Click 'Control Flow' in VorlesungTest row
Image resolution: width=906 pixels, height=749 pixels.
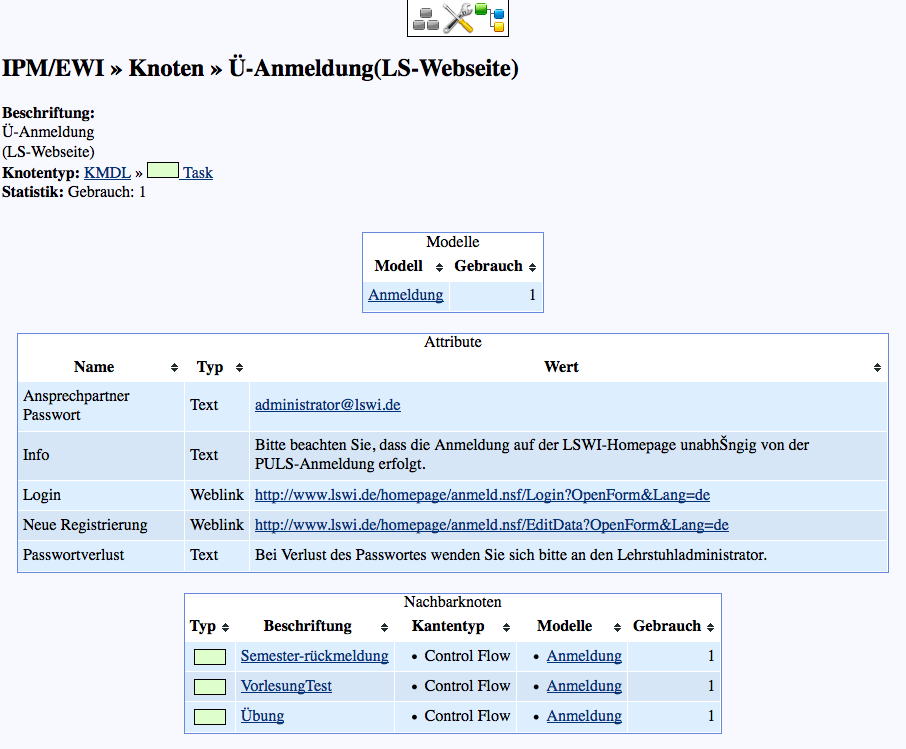[x=467, y=686]
